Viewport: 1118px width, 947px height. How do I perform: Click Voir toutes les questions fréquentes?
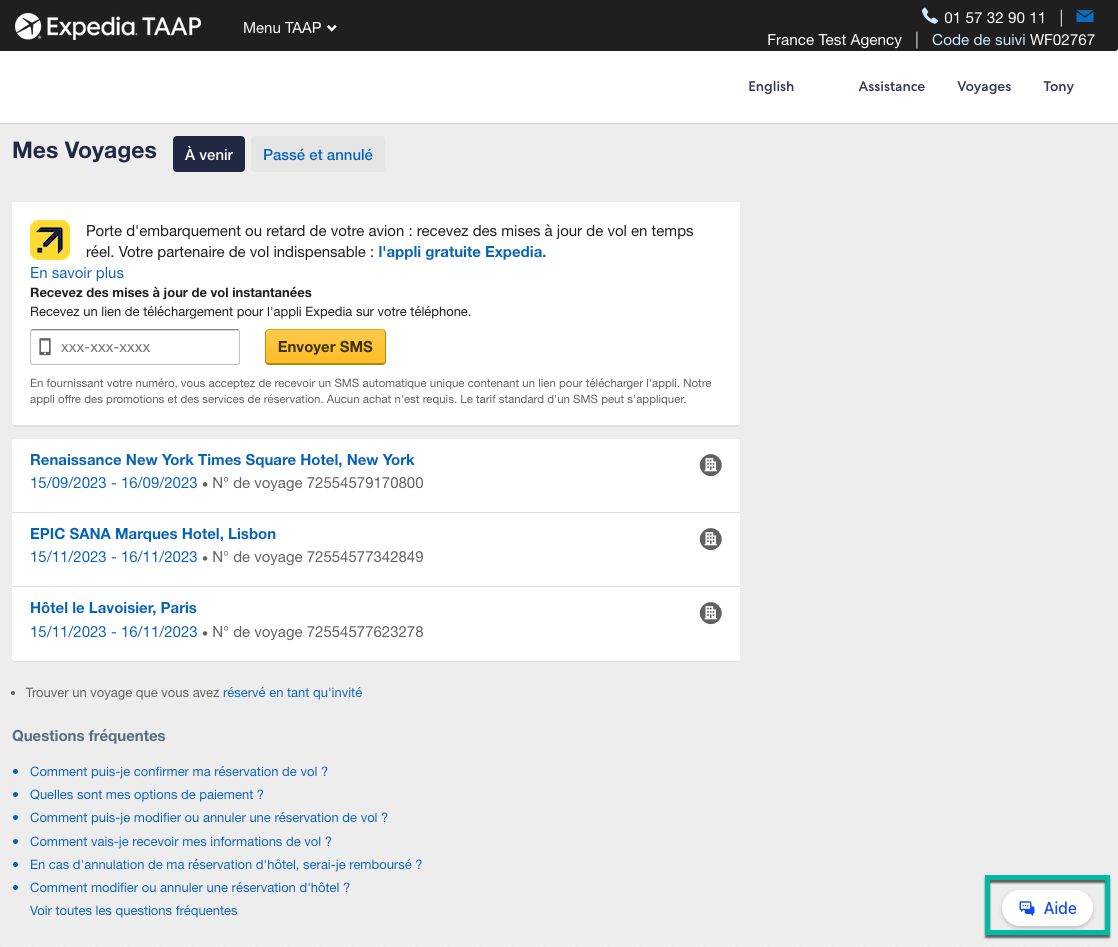pos(133,911)
